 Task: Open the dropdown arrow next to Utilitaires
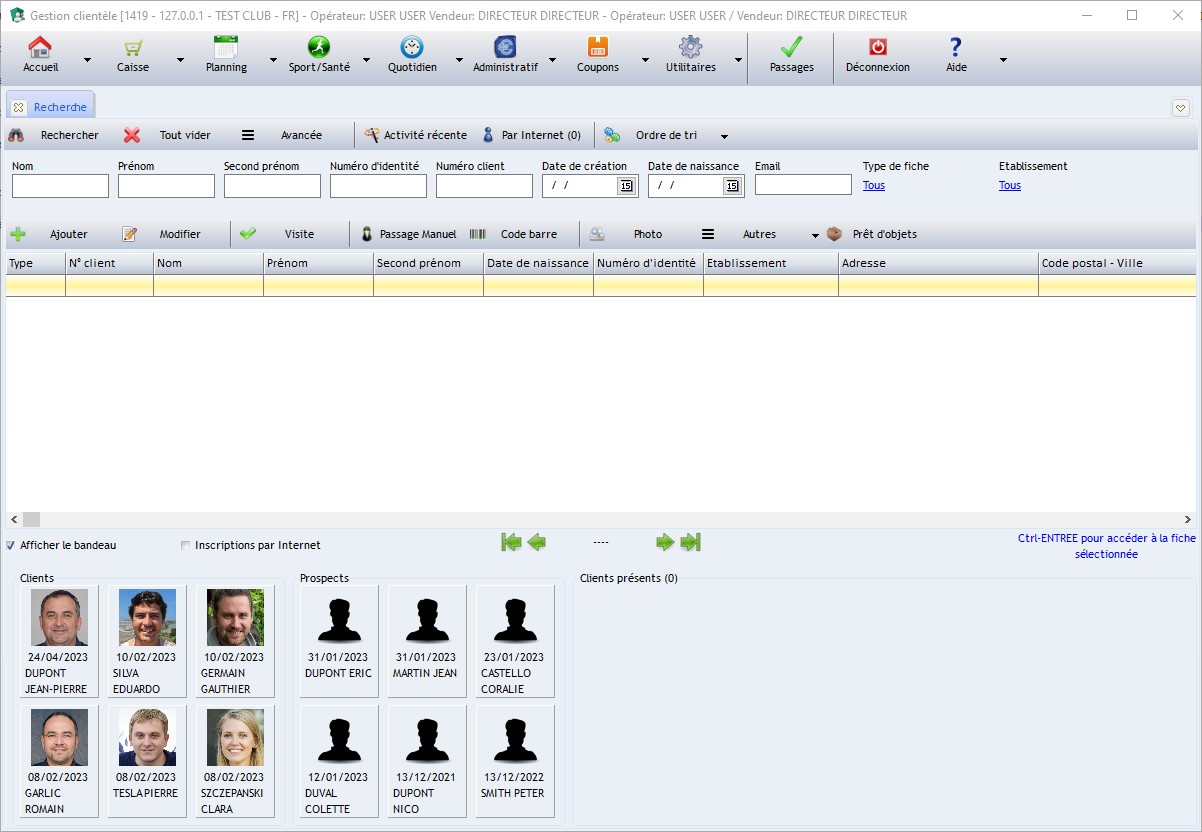point(738,60)
